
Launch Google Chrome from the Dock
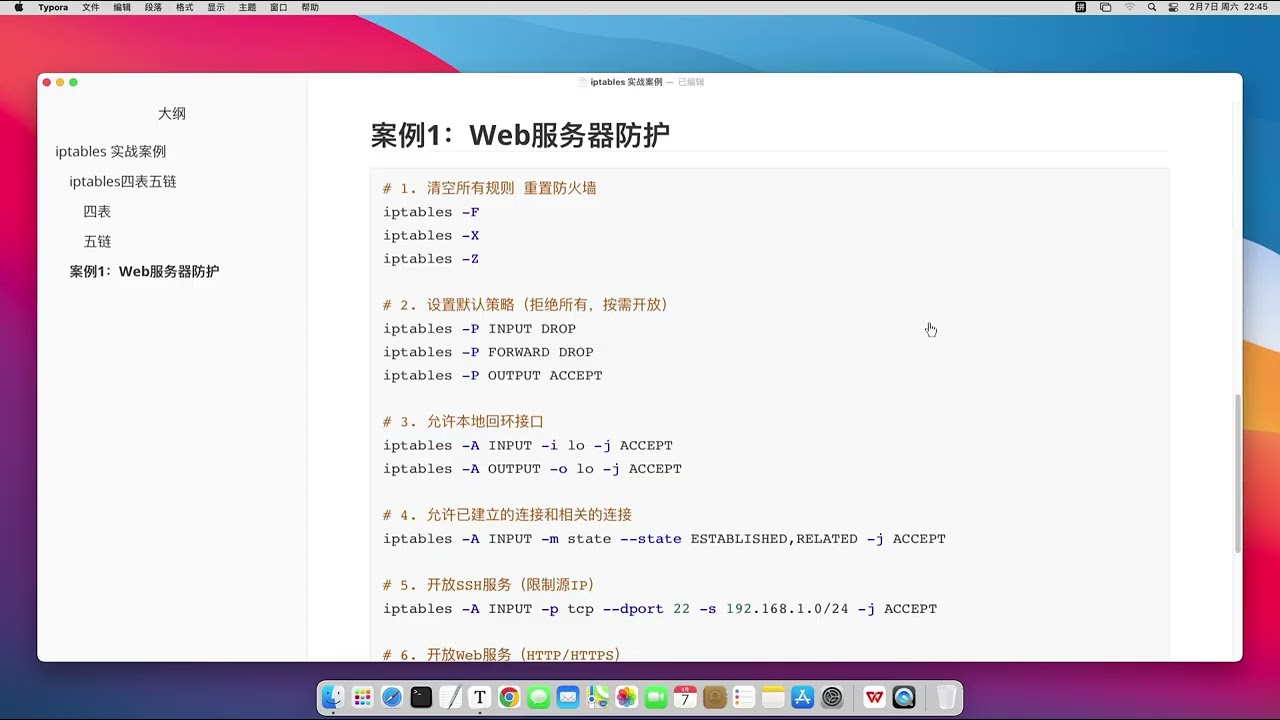click(509, 697)
